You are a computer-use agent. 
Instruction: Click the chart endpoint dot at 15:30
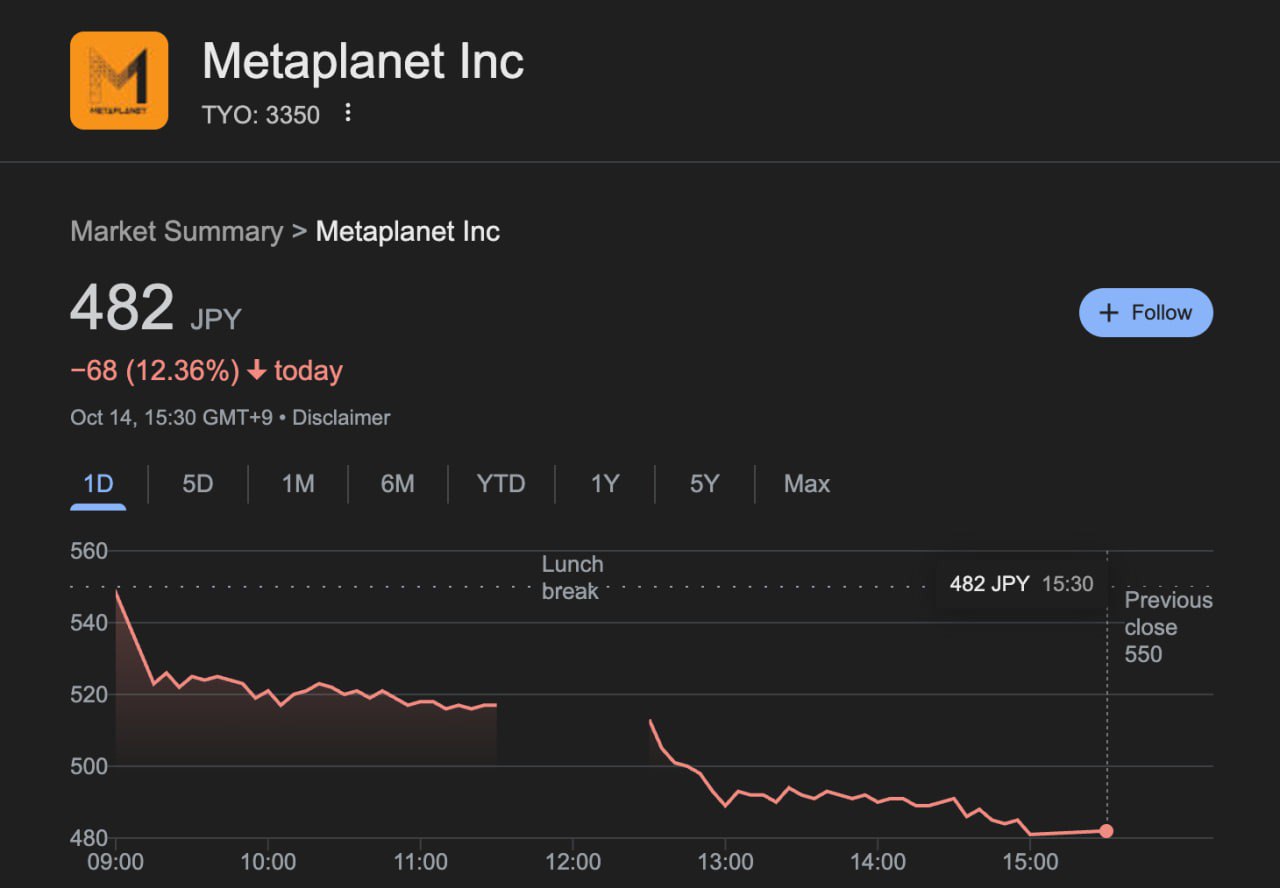tap(1106, 831)
